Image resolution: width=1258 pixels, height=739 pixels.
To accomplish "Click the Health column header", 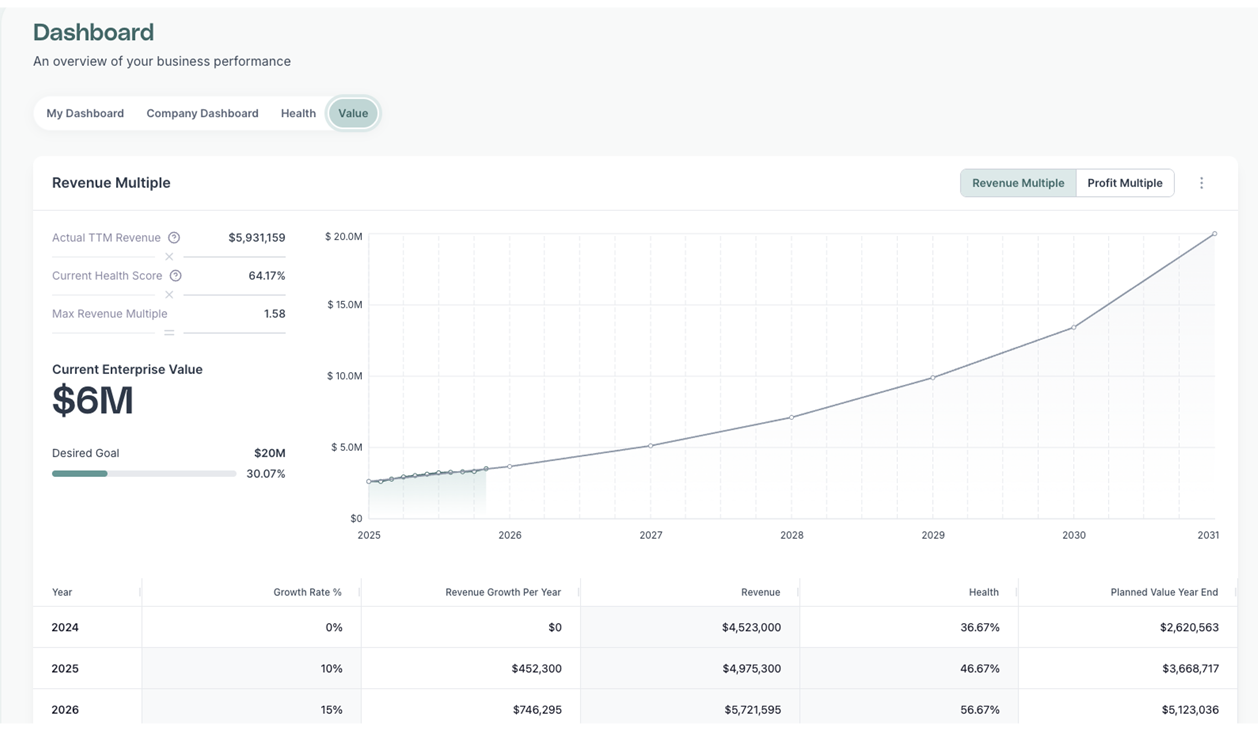I will (909, 592).
